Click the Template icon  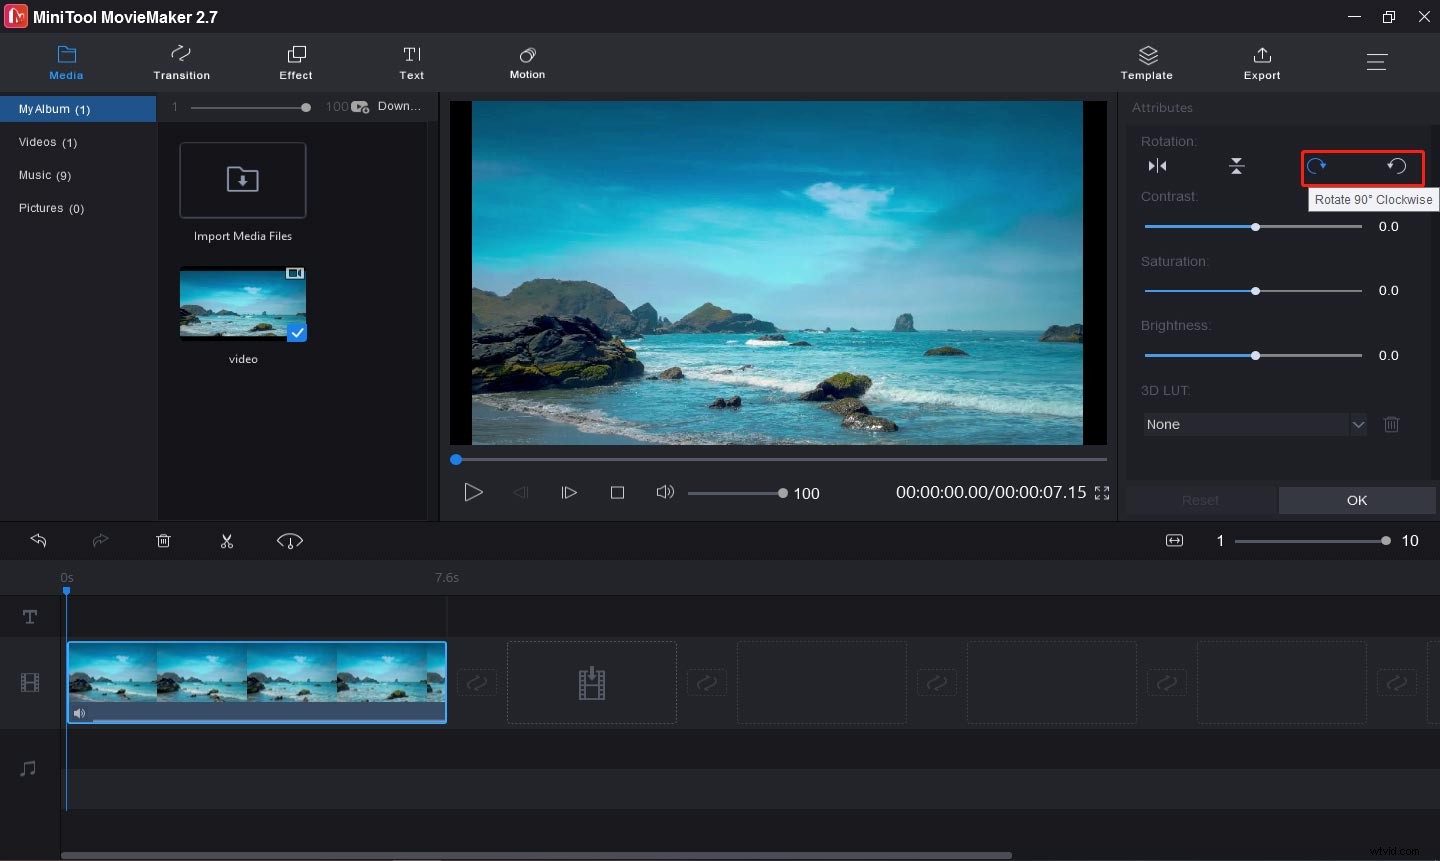click(x=1147, y=62)
